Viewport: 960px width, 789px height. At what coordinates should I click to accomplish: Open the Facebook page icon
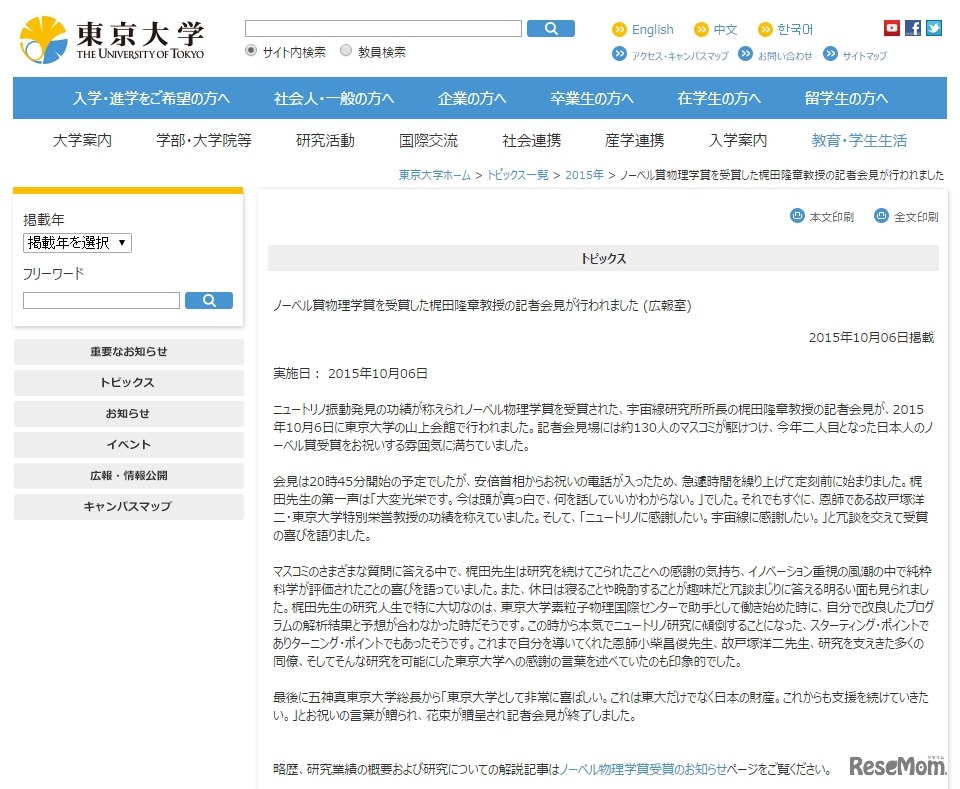(x=913, y=28)
